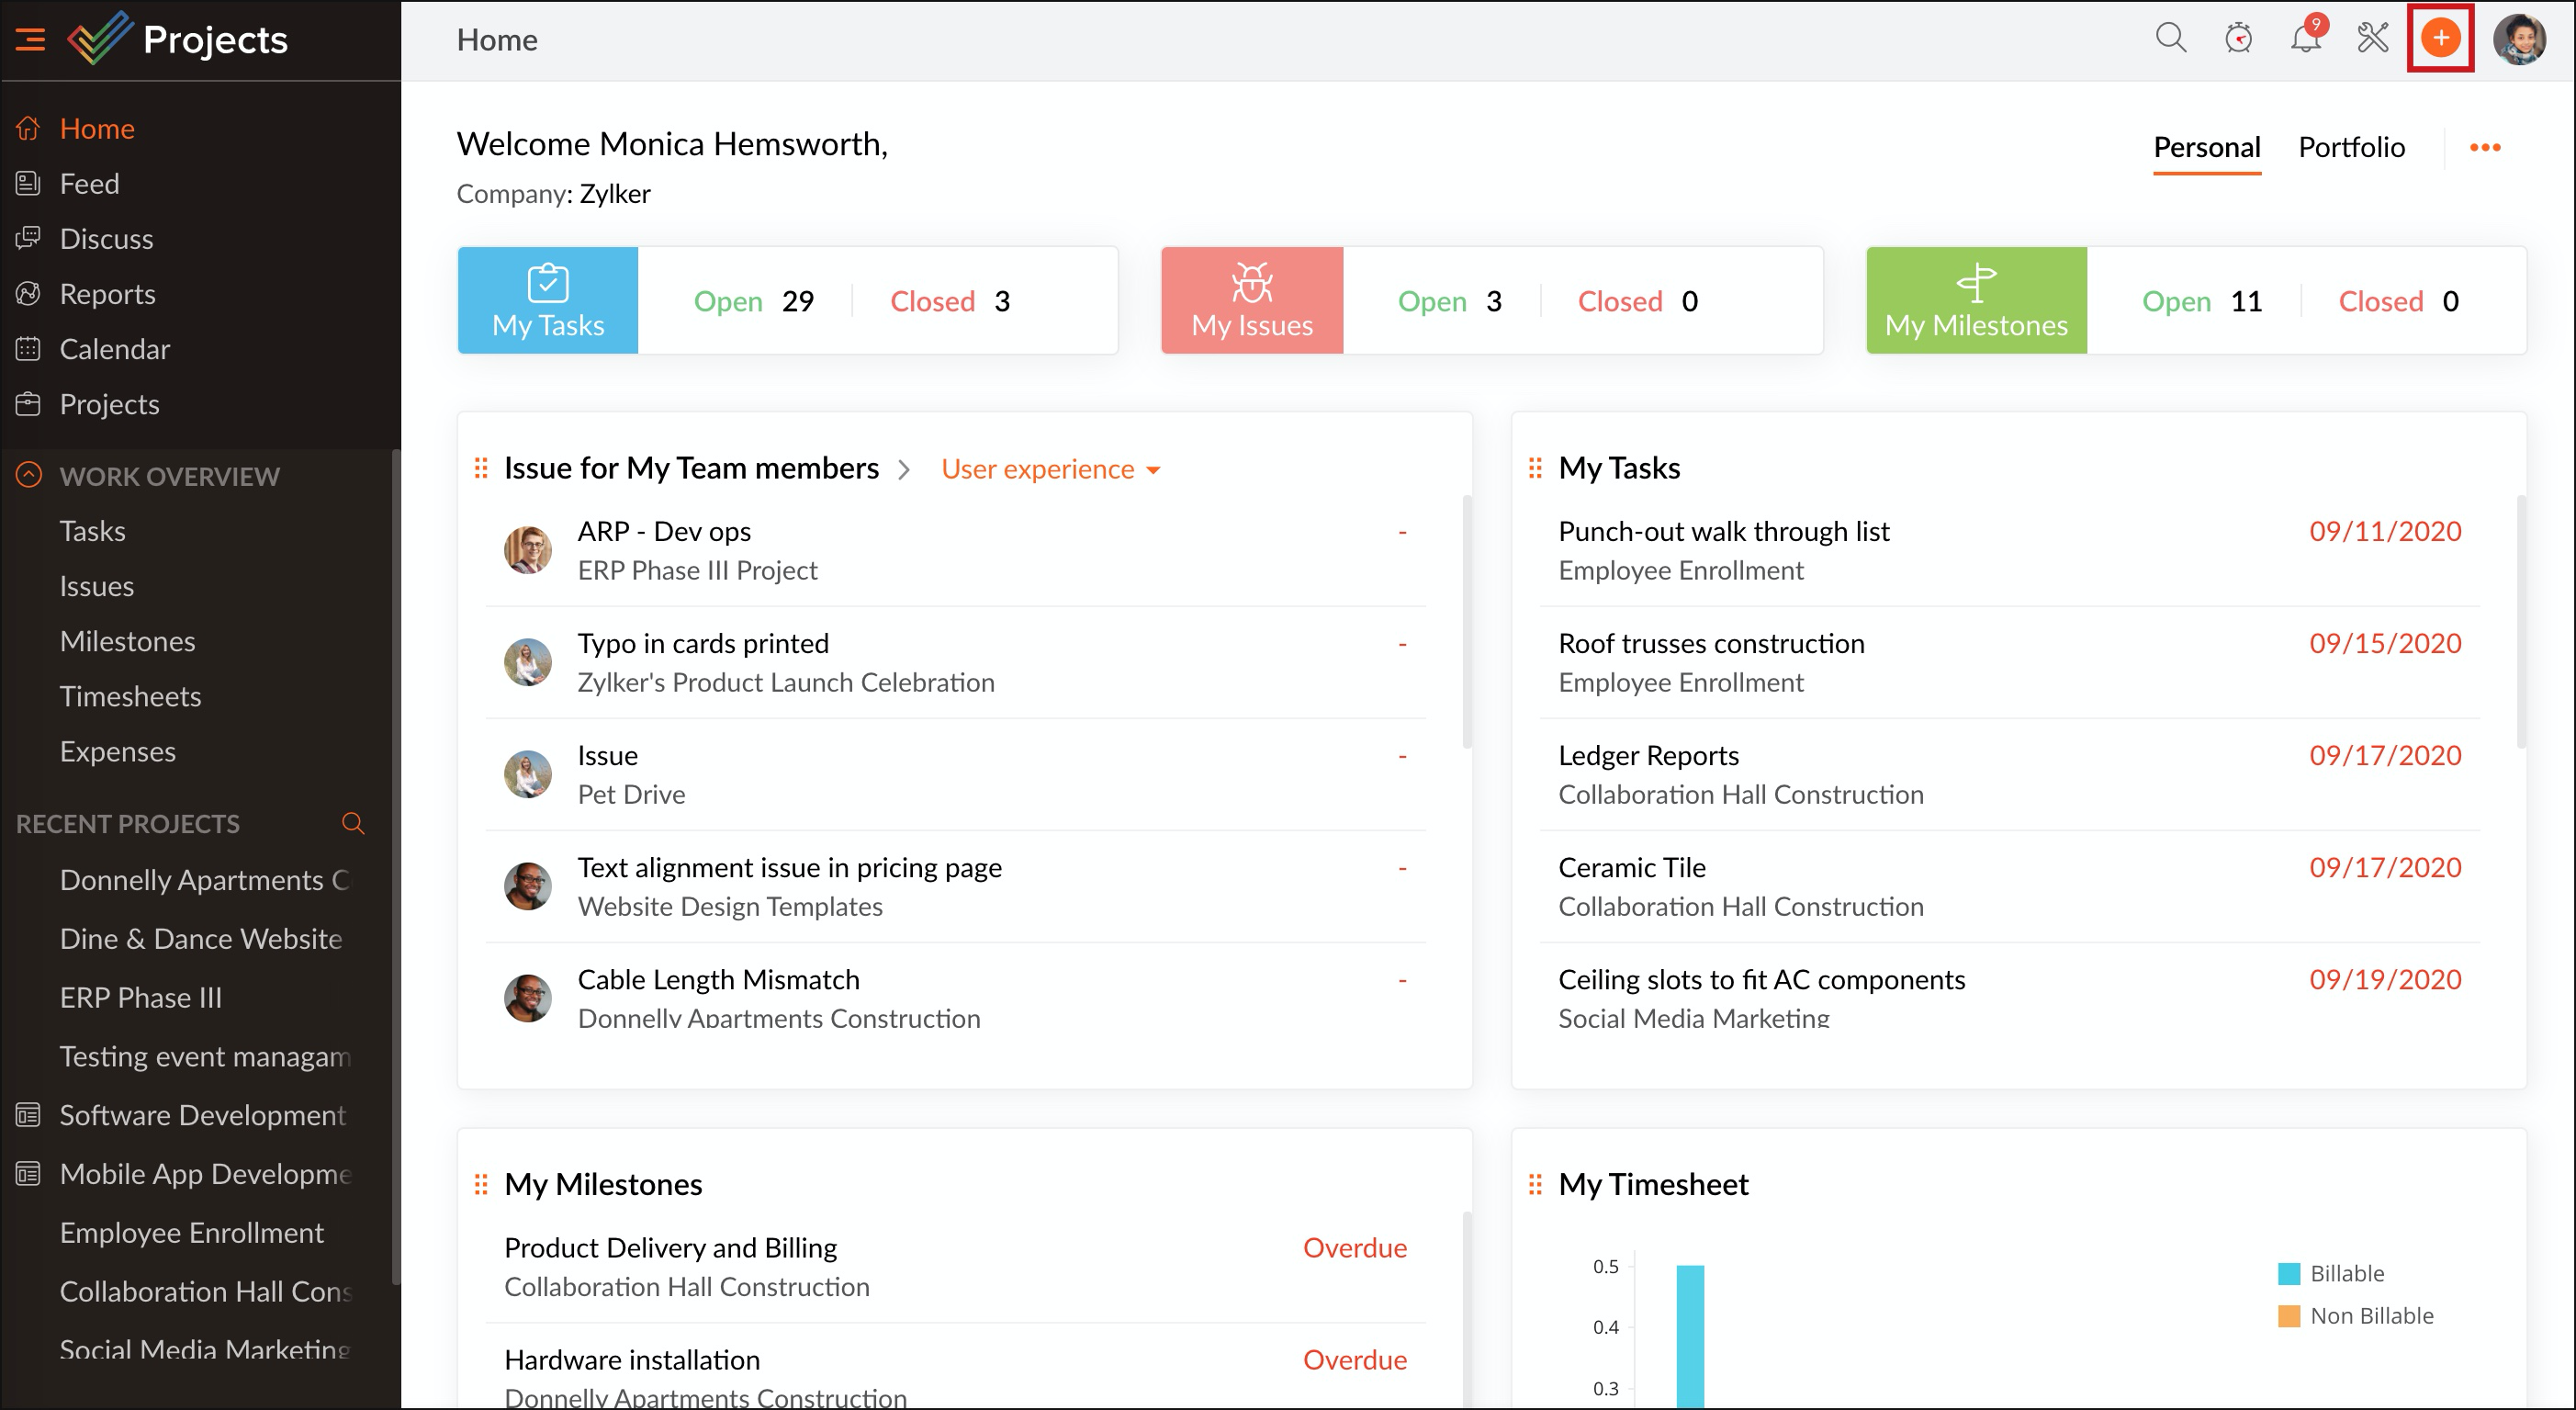This screenshot has height=1410, width=2576.
Task: Open Text alignment issue in pricing page
Action: (789, 867)
